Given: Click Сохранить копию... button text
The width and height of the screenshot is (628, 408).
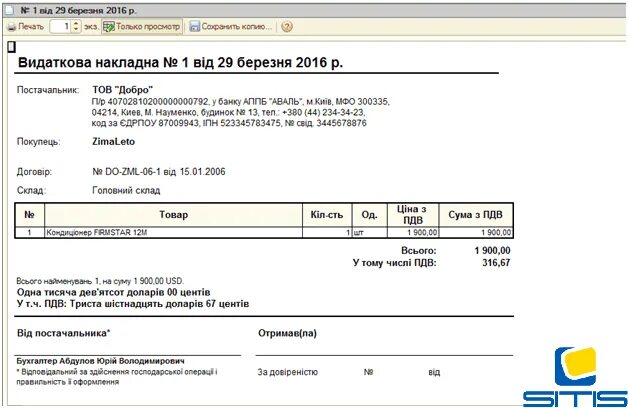Looking at the screenshot, I should point(236,27).
